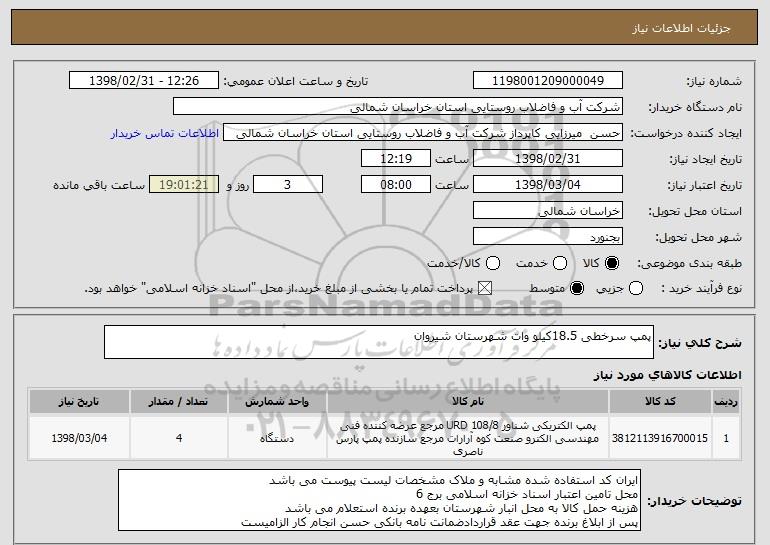
Task: Click product code 3812113916700015 cell
Action: [x=660, y=438]
